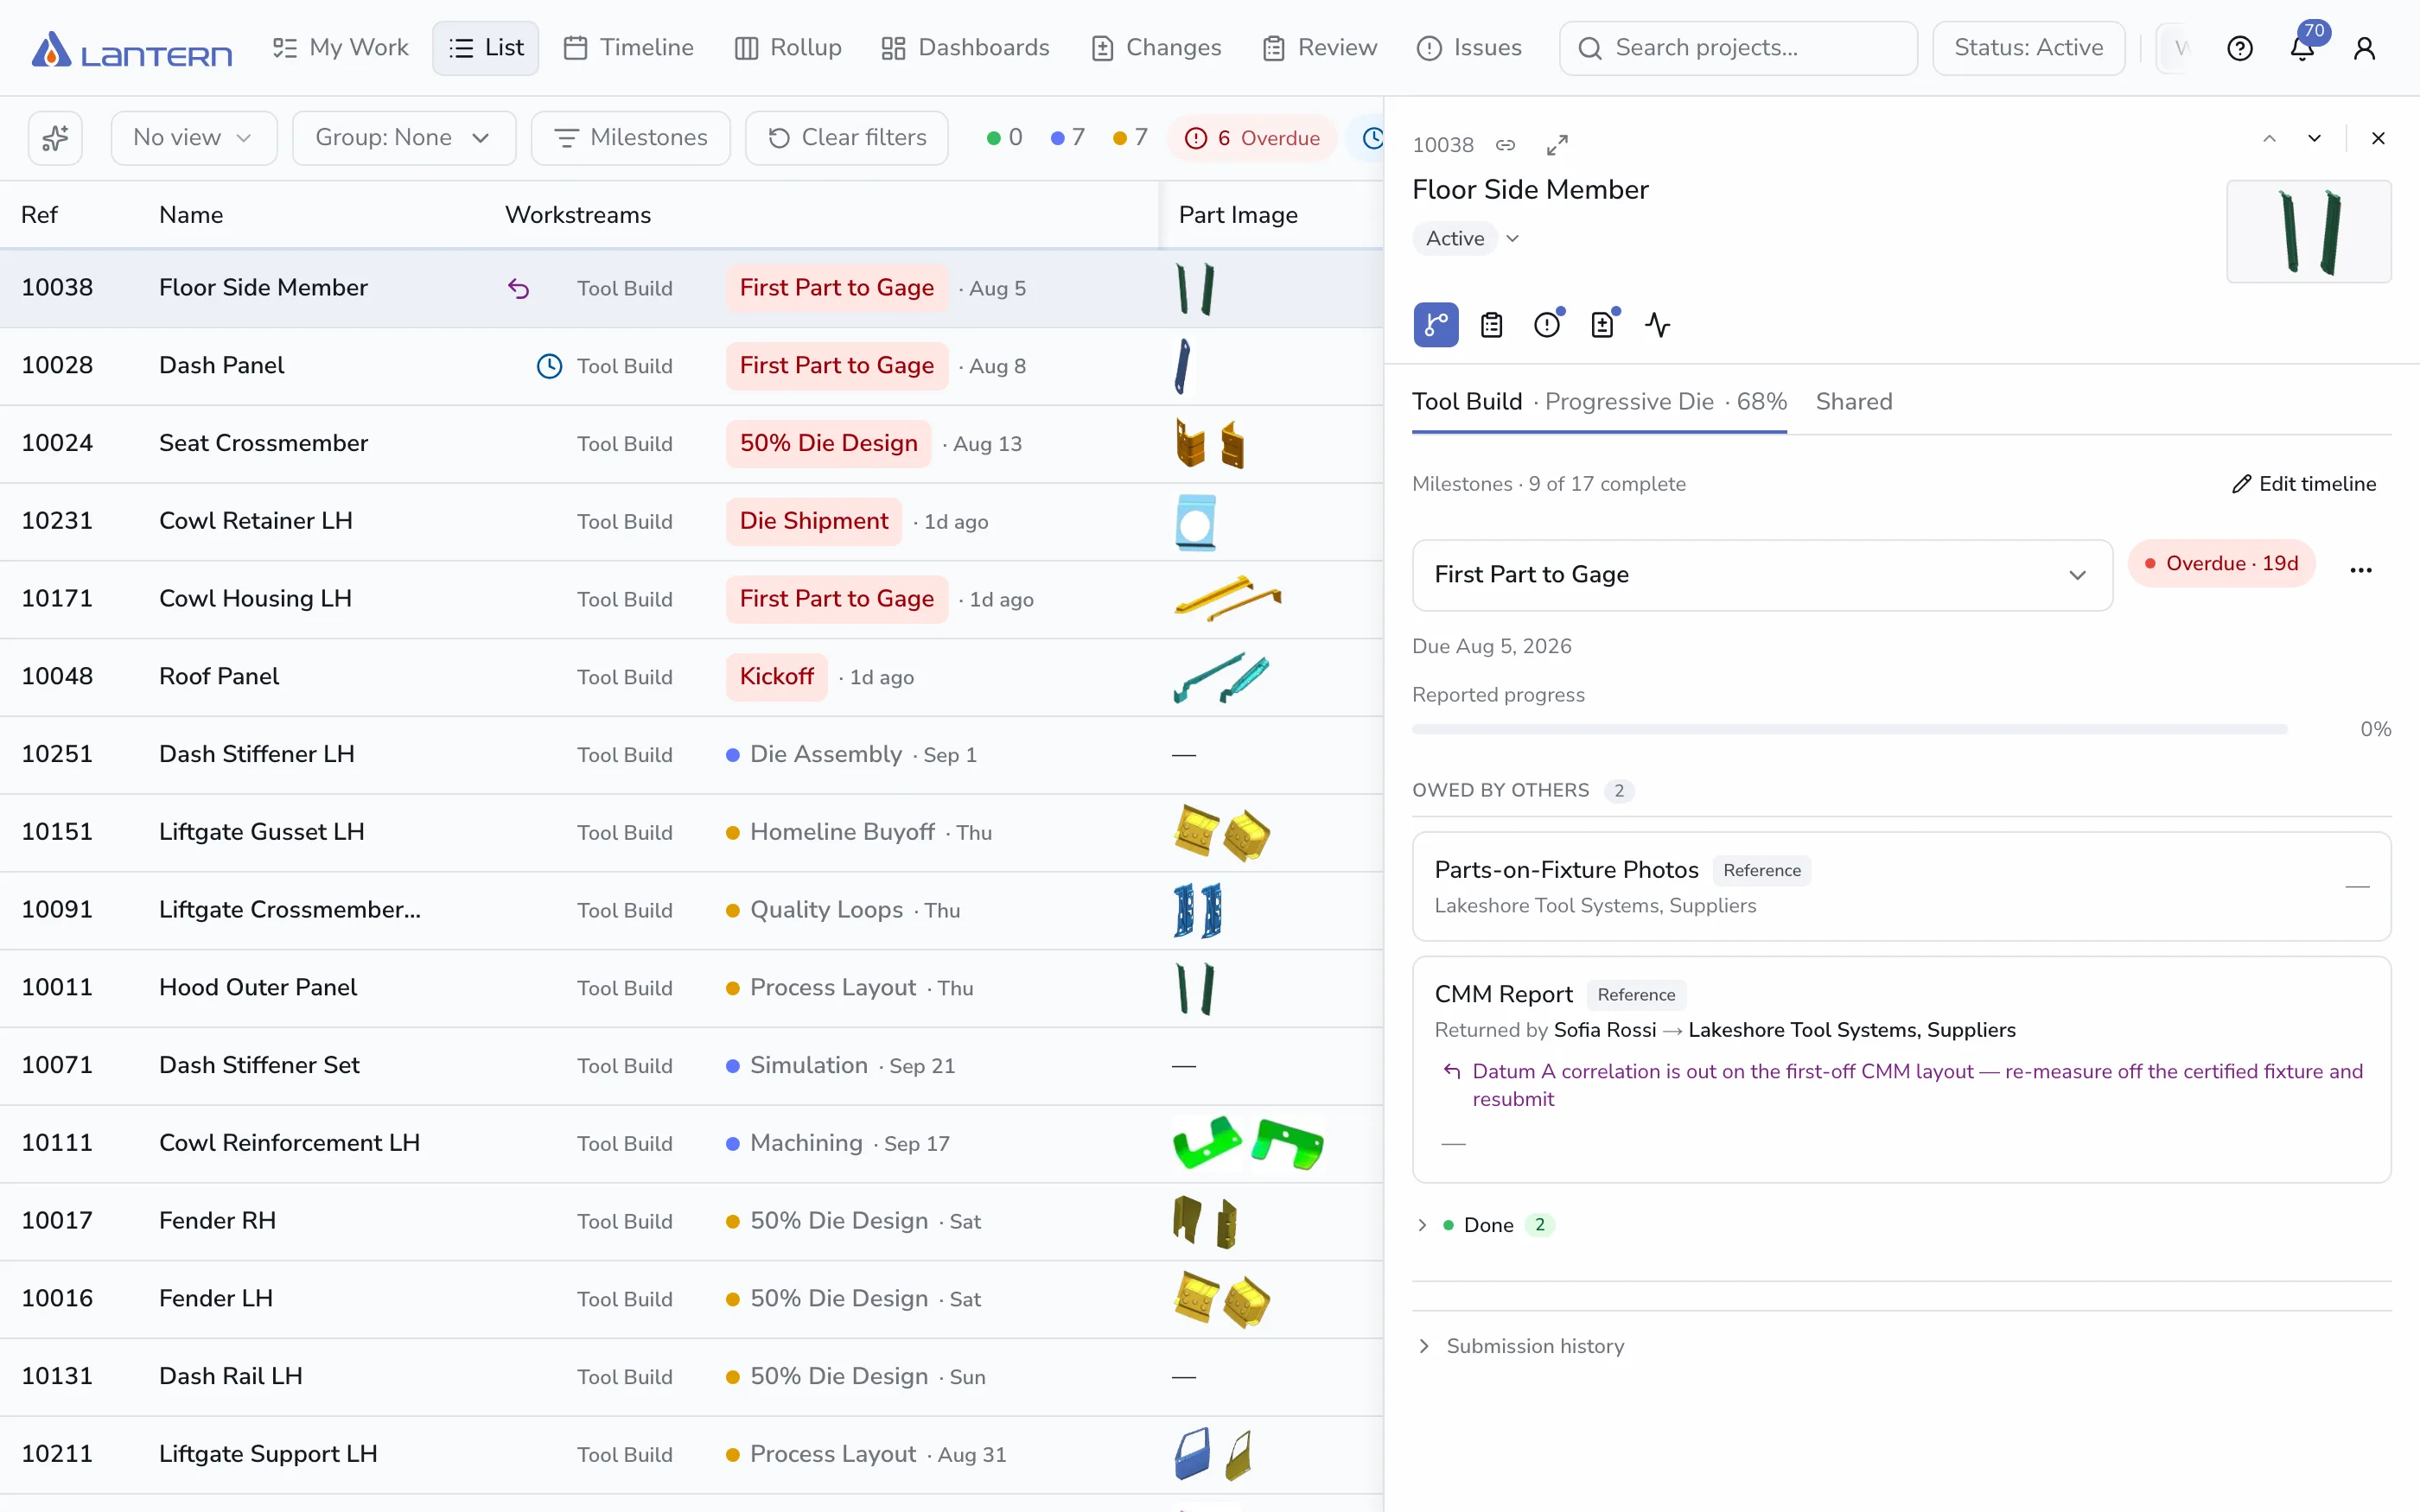Open the No view dropdown
Image resolution: width=2420 pixels, height=1512 pixels.
193,138
